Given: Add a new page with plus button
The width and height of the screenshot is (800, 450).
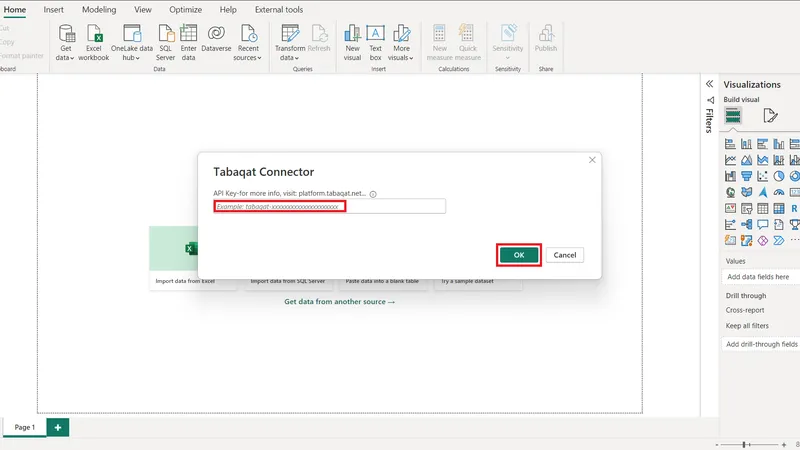Looking at the screenshot, I should (x=58, y=427).
